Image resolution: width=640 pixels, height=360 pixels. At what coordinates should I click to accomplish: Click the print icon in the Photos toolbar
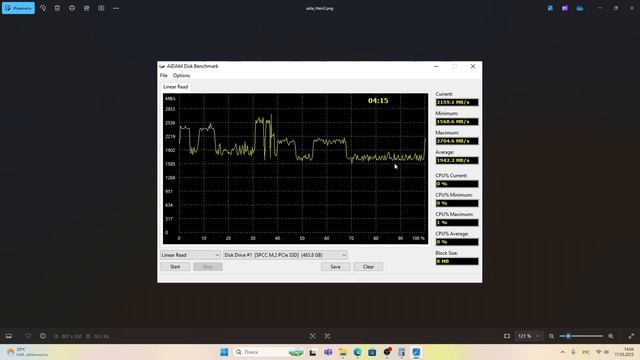coord(72,8)
